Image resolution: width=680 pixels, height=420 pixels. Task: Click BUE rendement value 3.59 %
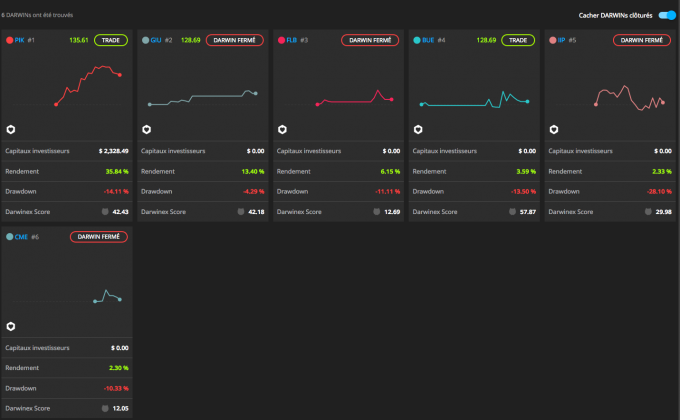coord(526,171)
